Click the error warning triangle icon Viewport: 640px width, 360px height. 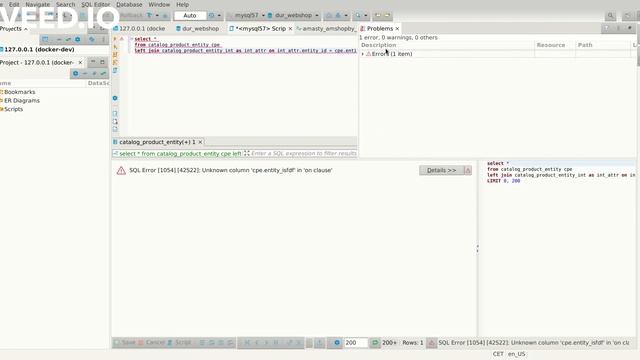pos(121,171)
